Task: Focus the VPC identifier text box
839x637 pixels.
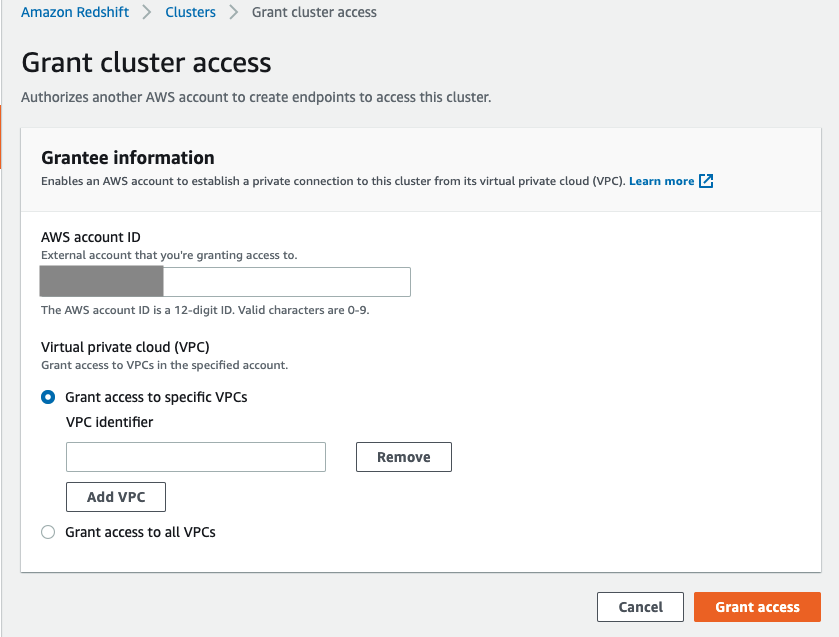Action: tap(196, 457)
